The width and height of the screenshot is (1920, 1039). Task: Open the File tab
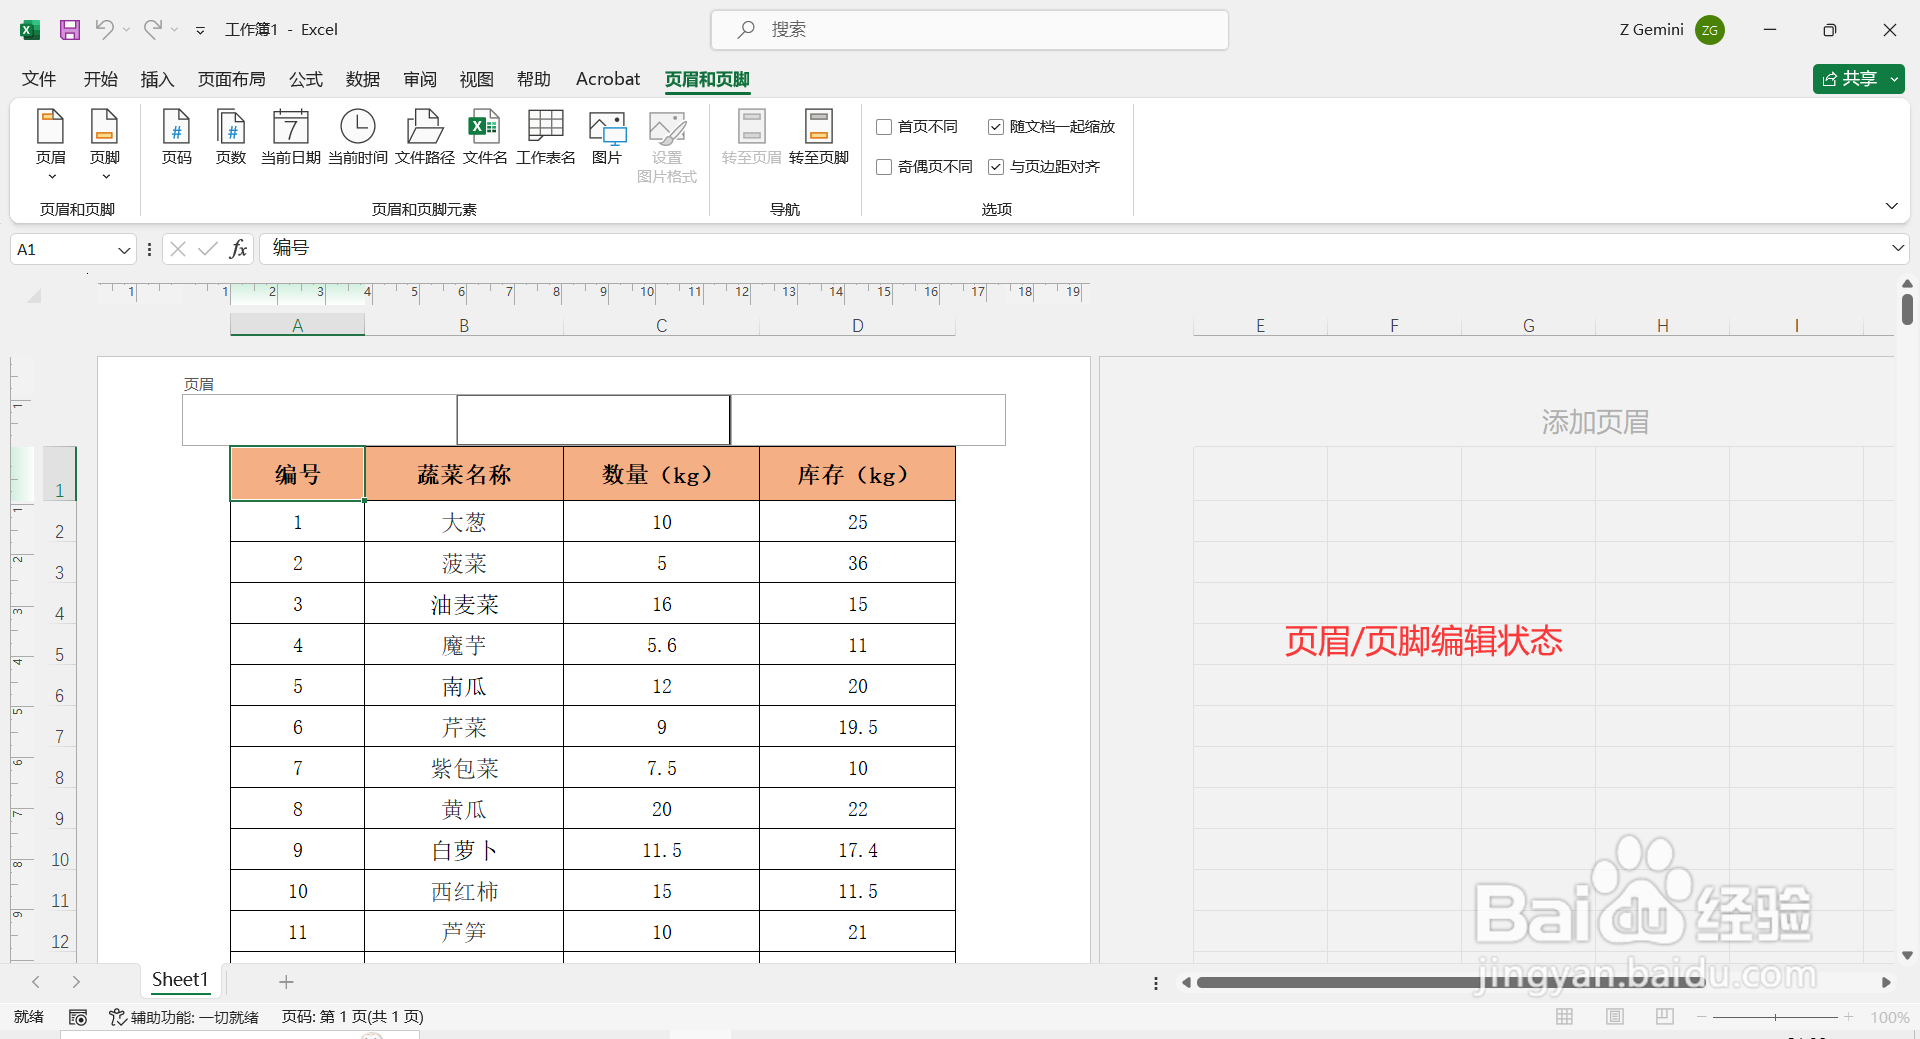39,79
